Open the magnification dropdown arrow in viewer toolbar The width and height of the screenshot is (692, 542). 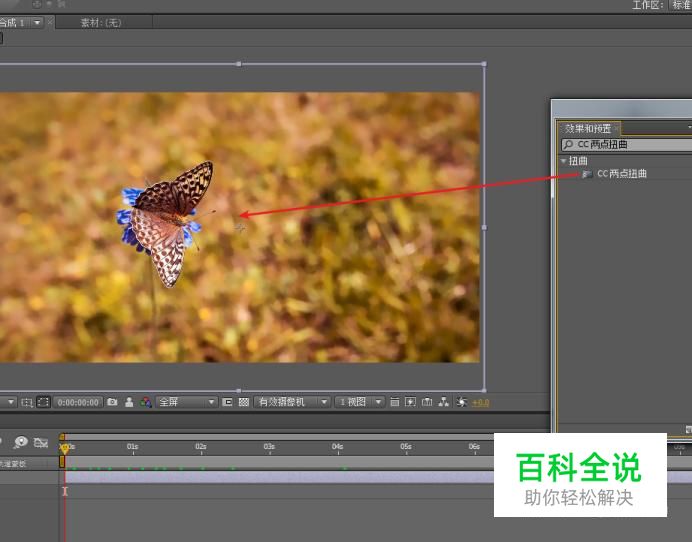(x=11, y=402)
